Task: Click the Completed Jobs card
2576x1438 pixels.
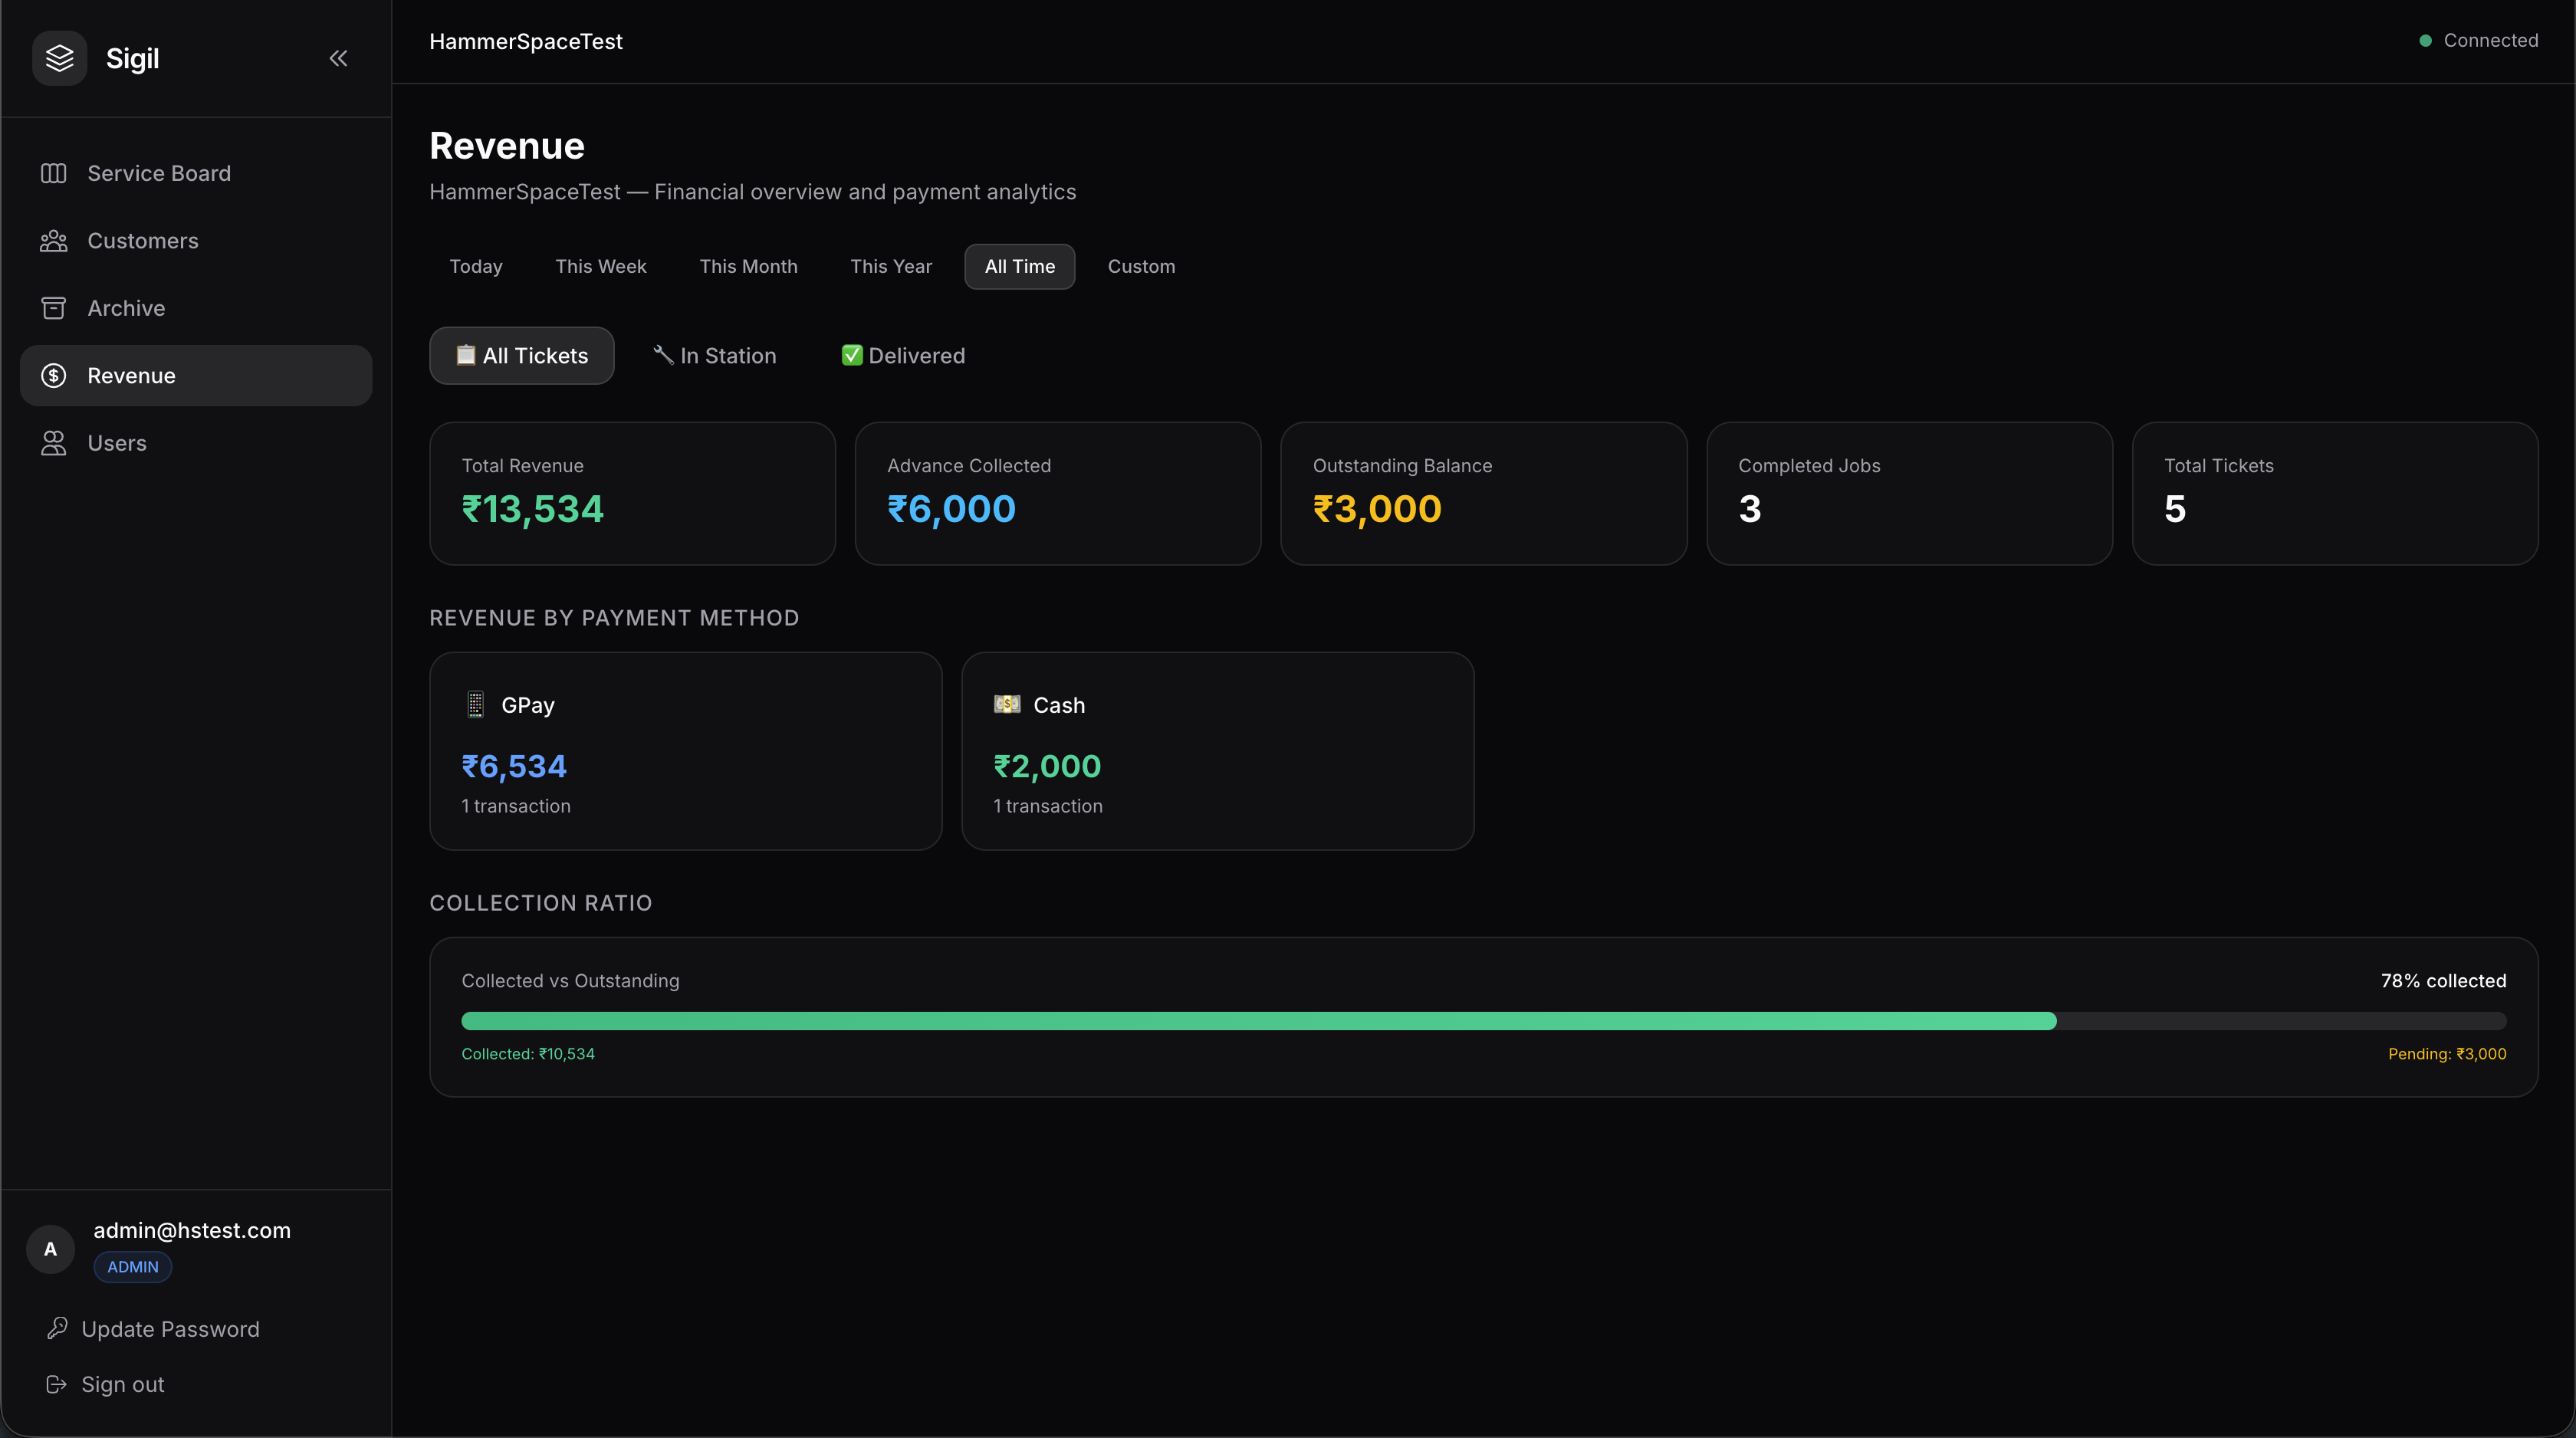Action: click(1909, 493)
